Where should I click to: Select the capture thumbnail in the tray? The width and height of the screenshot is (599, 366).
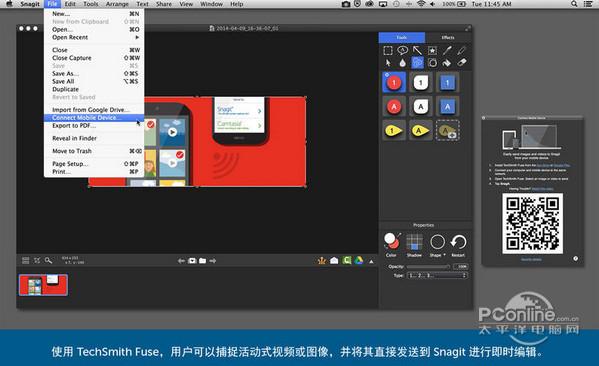(x=43, y=285)
